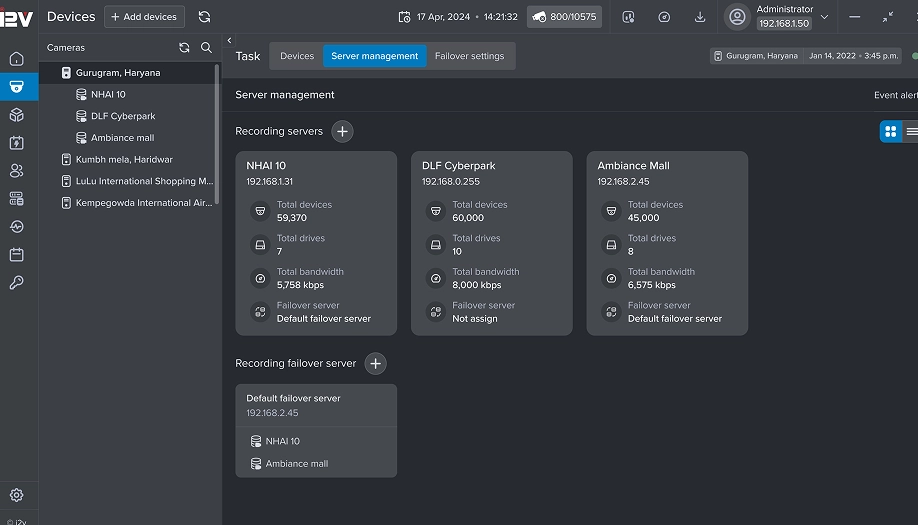Switch to the Devices tab
This screenshot has height=525, width=918.
coord(297,56)
